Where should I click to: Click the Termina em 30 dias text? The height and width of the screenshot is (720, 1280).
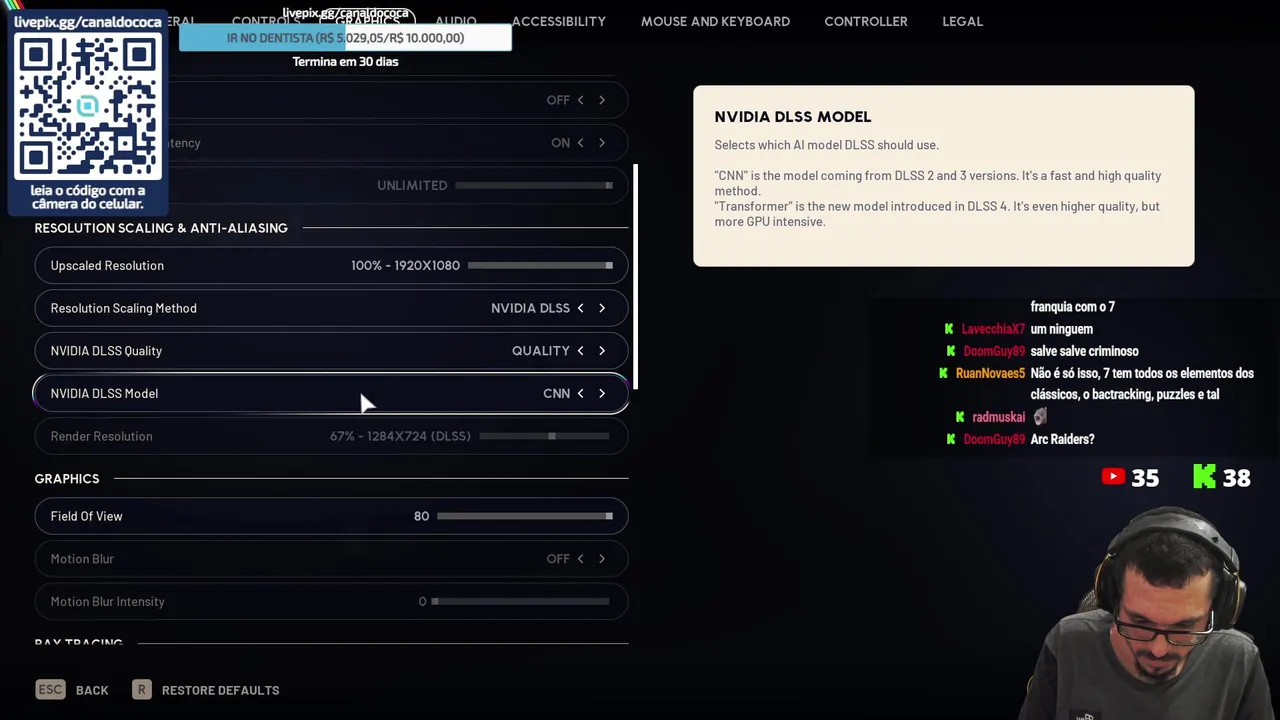coord(345,61)
